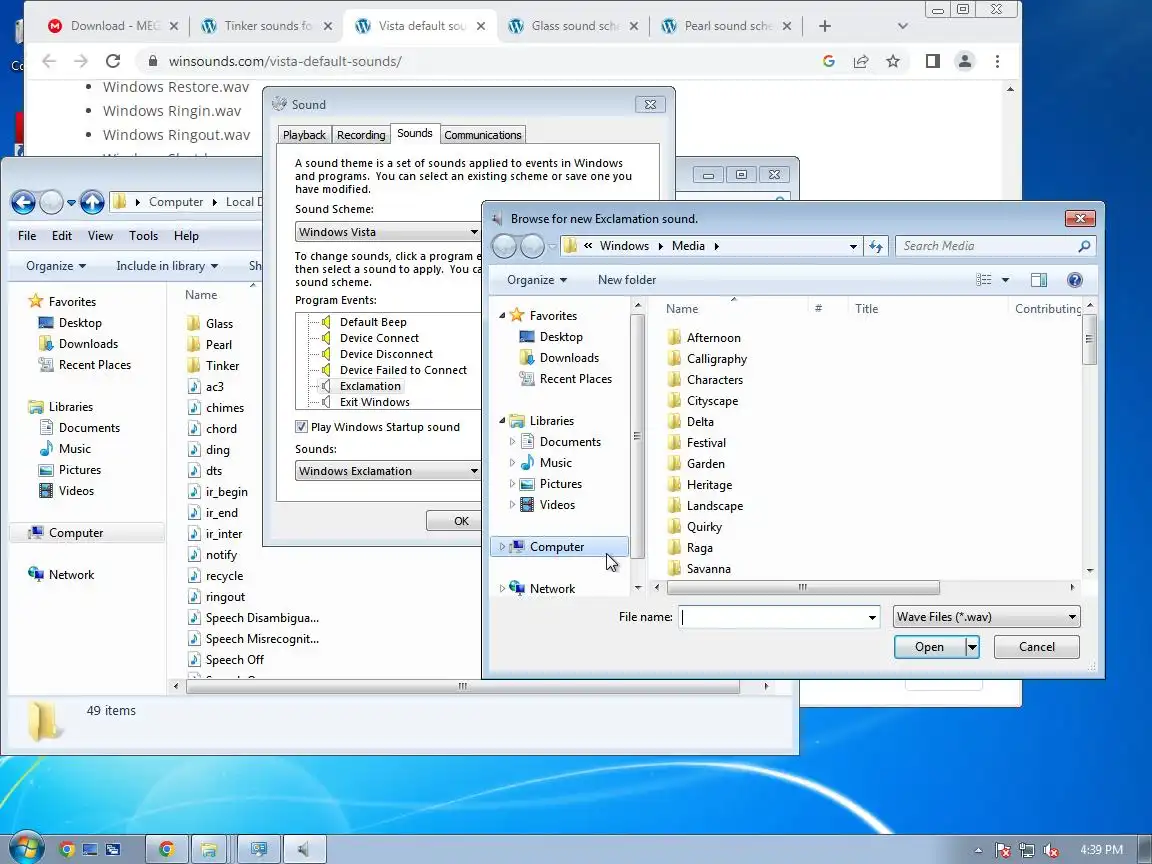Click the vertical scrollbar of browse file list
The width and height of the screenshot is (1152, 864).
[1090, 339]
